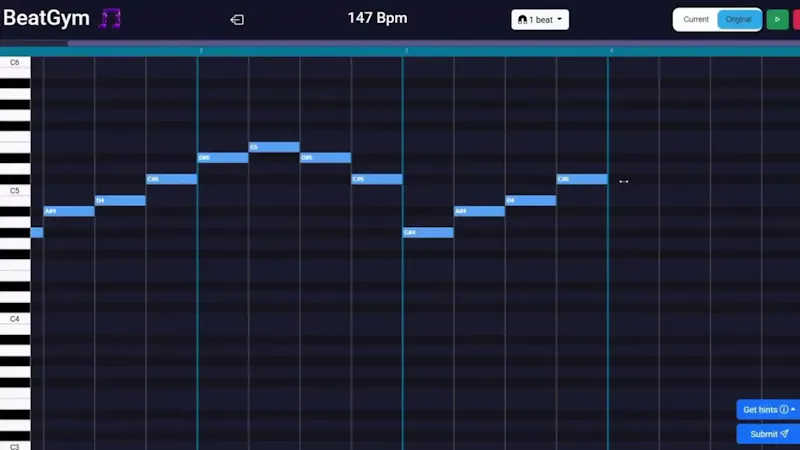Screen dimensions: 800x450
Task: Click the bar 3 marker on the ruler
Action: pyautogui.click(x=406, y=51)
